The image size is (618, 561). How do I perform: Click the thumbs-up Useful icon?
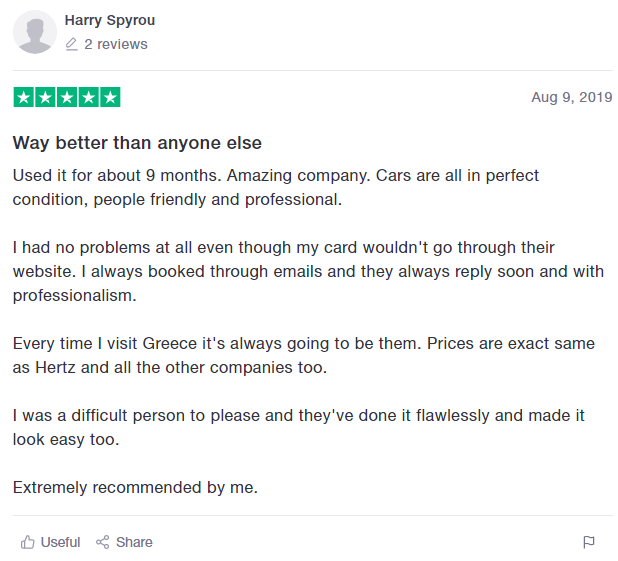point(28,542)
